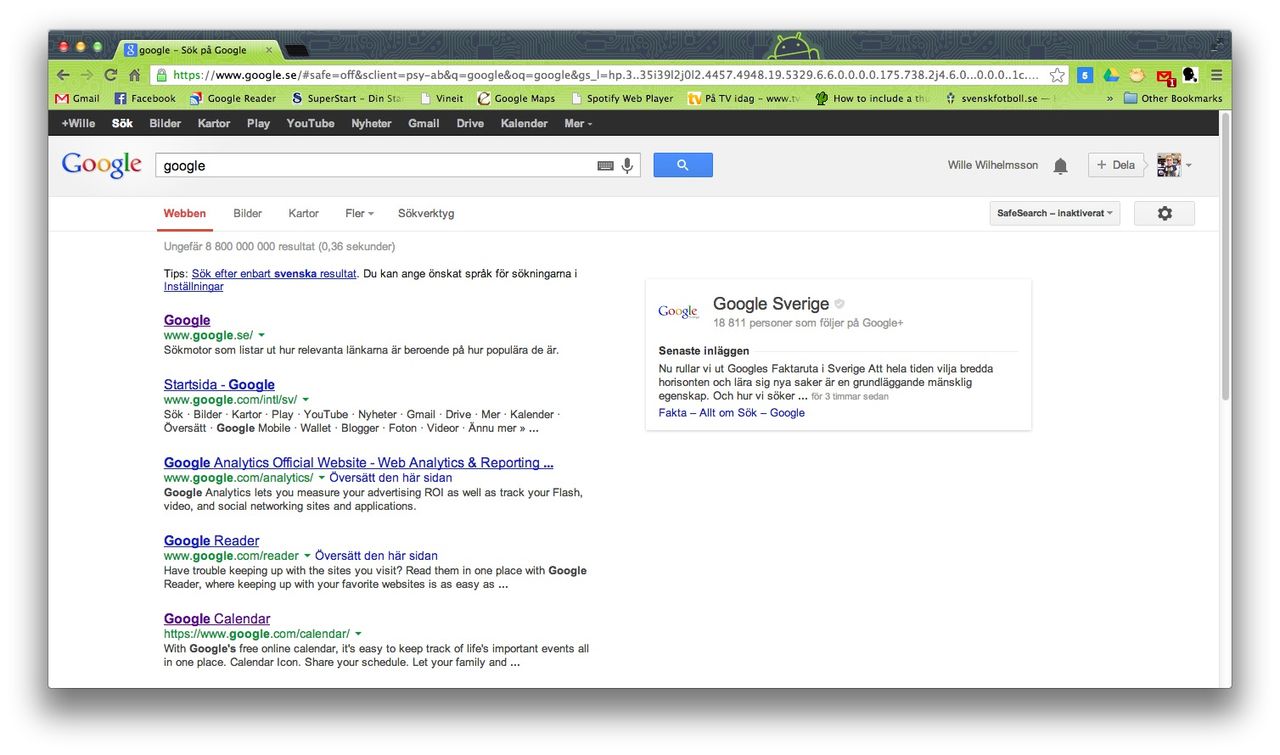Screen dimensions: 1280x755
Task: Bookmark this page with the star icon
Action: pyautogui.click(x=1057, y=75)
